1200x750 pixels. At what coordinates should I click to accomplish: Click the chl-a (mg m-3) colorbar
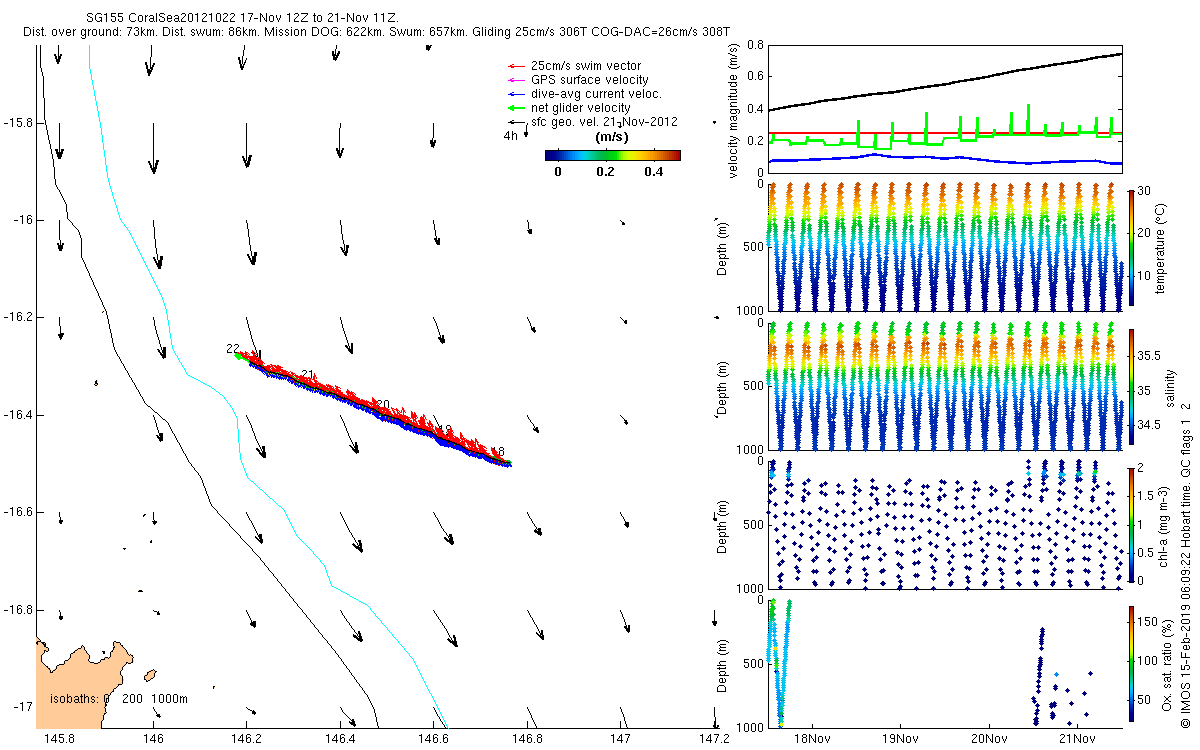coord(1131,523)
